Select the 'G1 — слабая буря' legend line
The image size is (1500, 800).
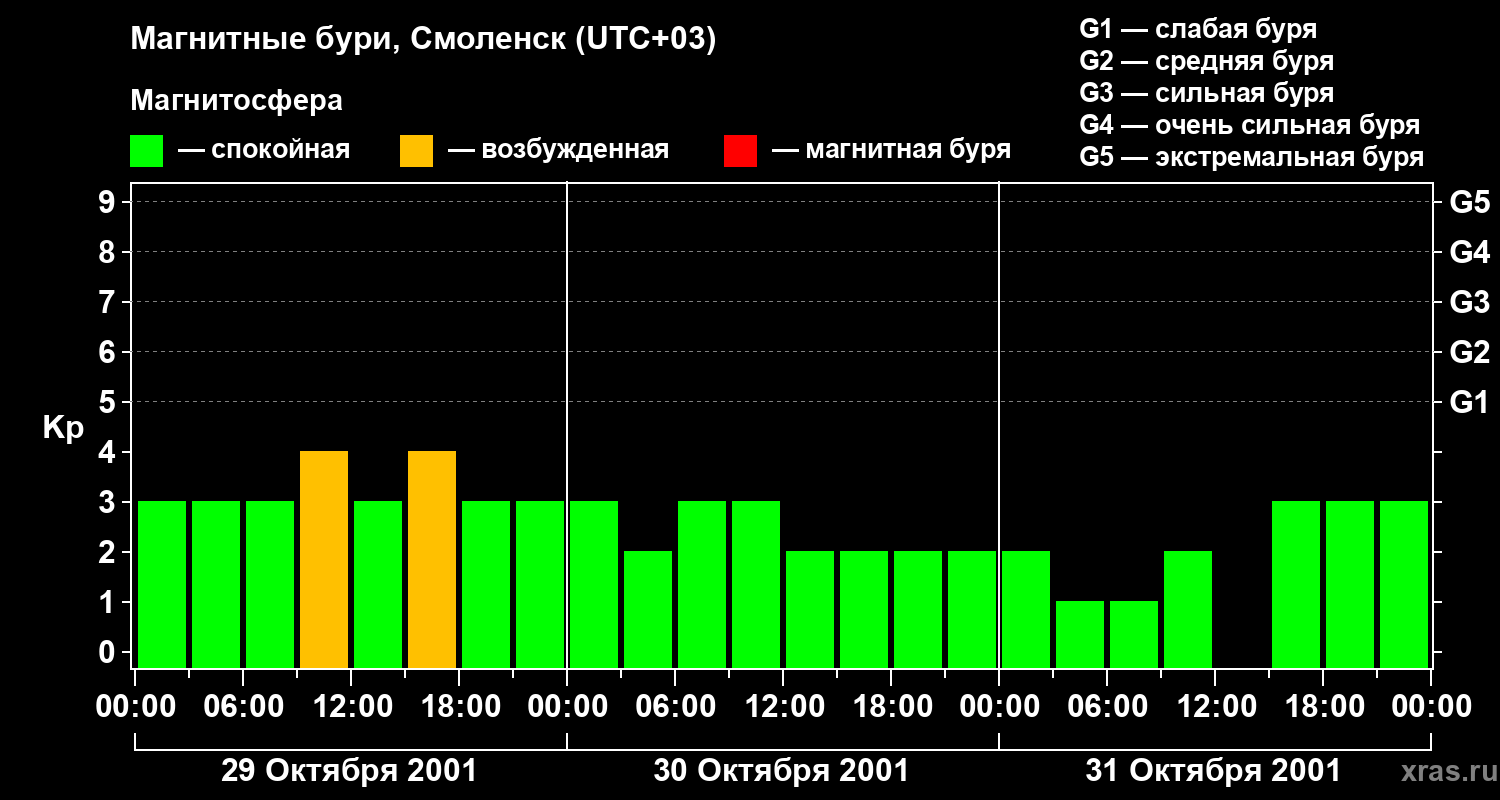[x=1198, y=29]
